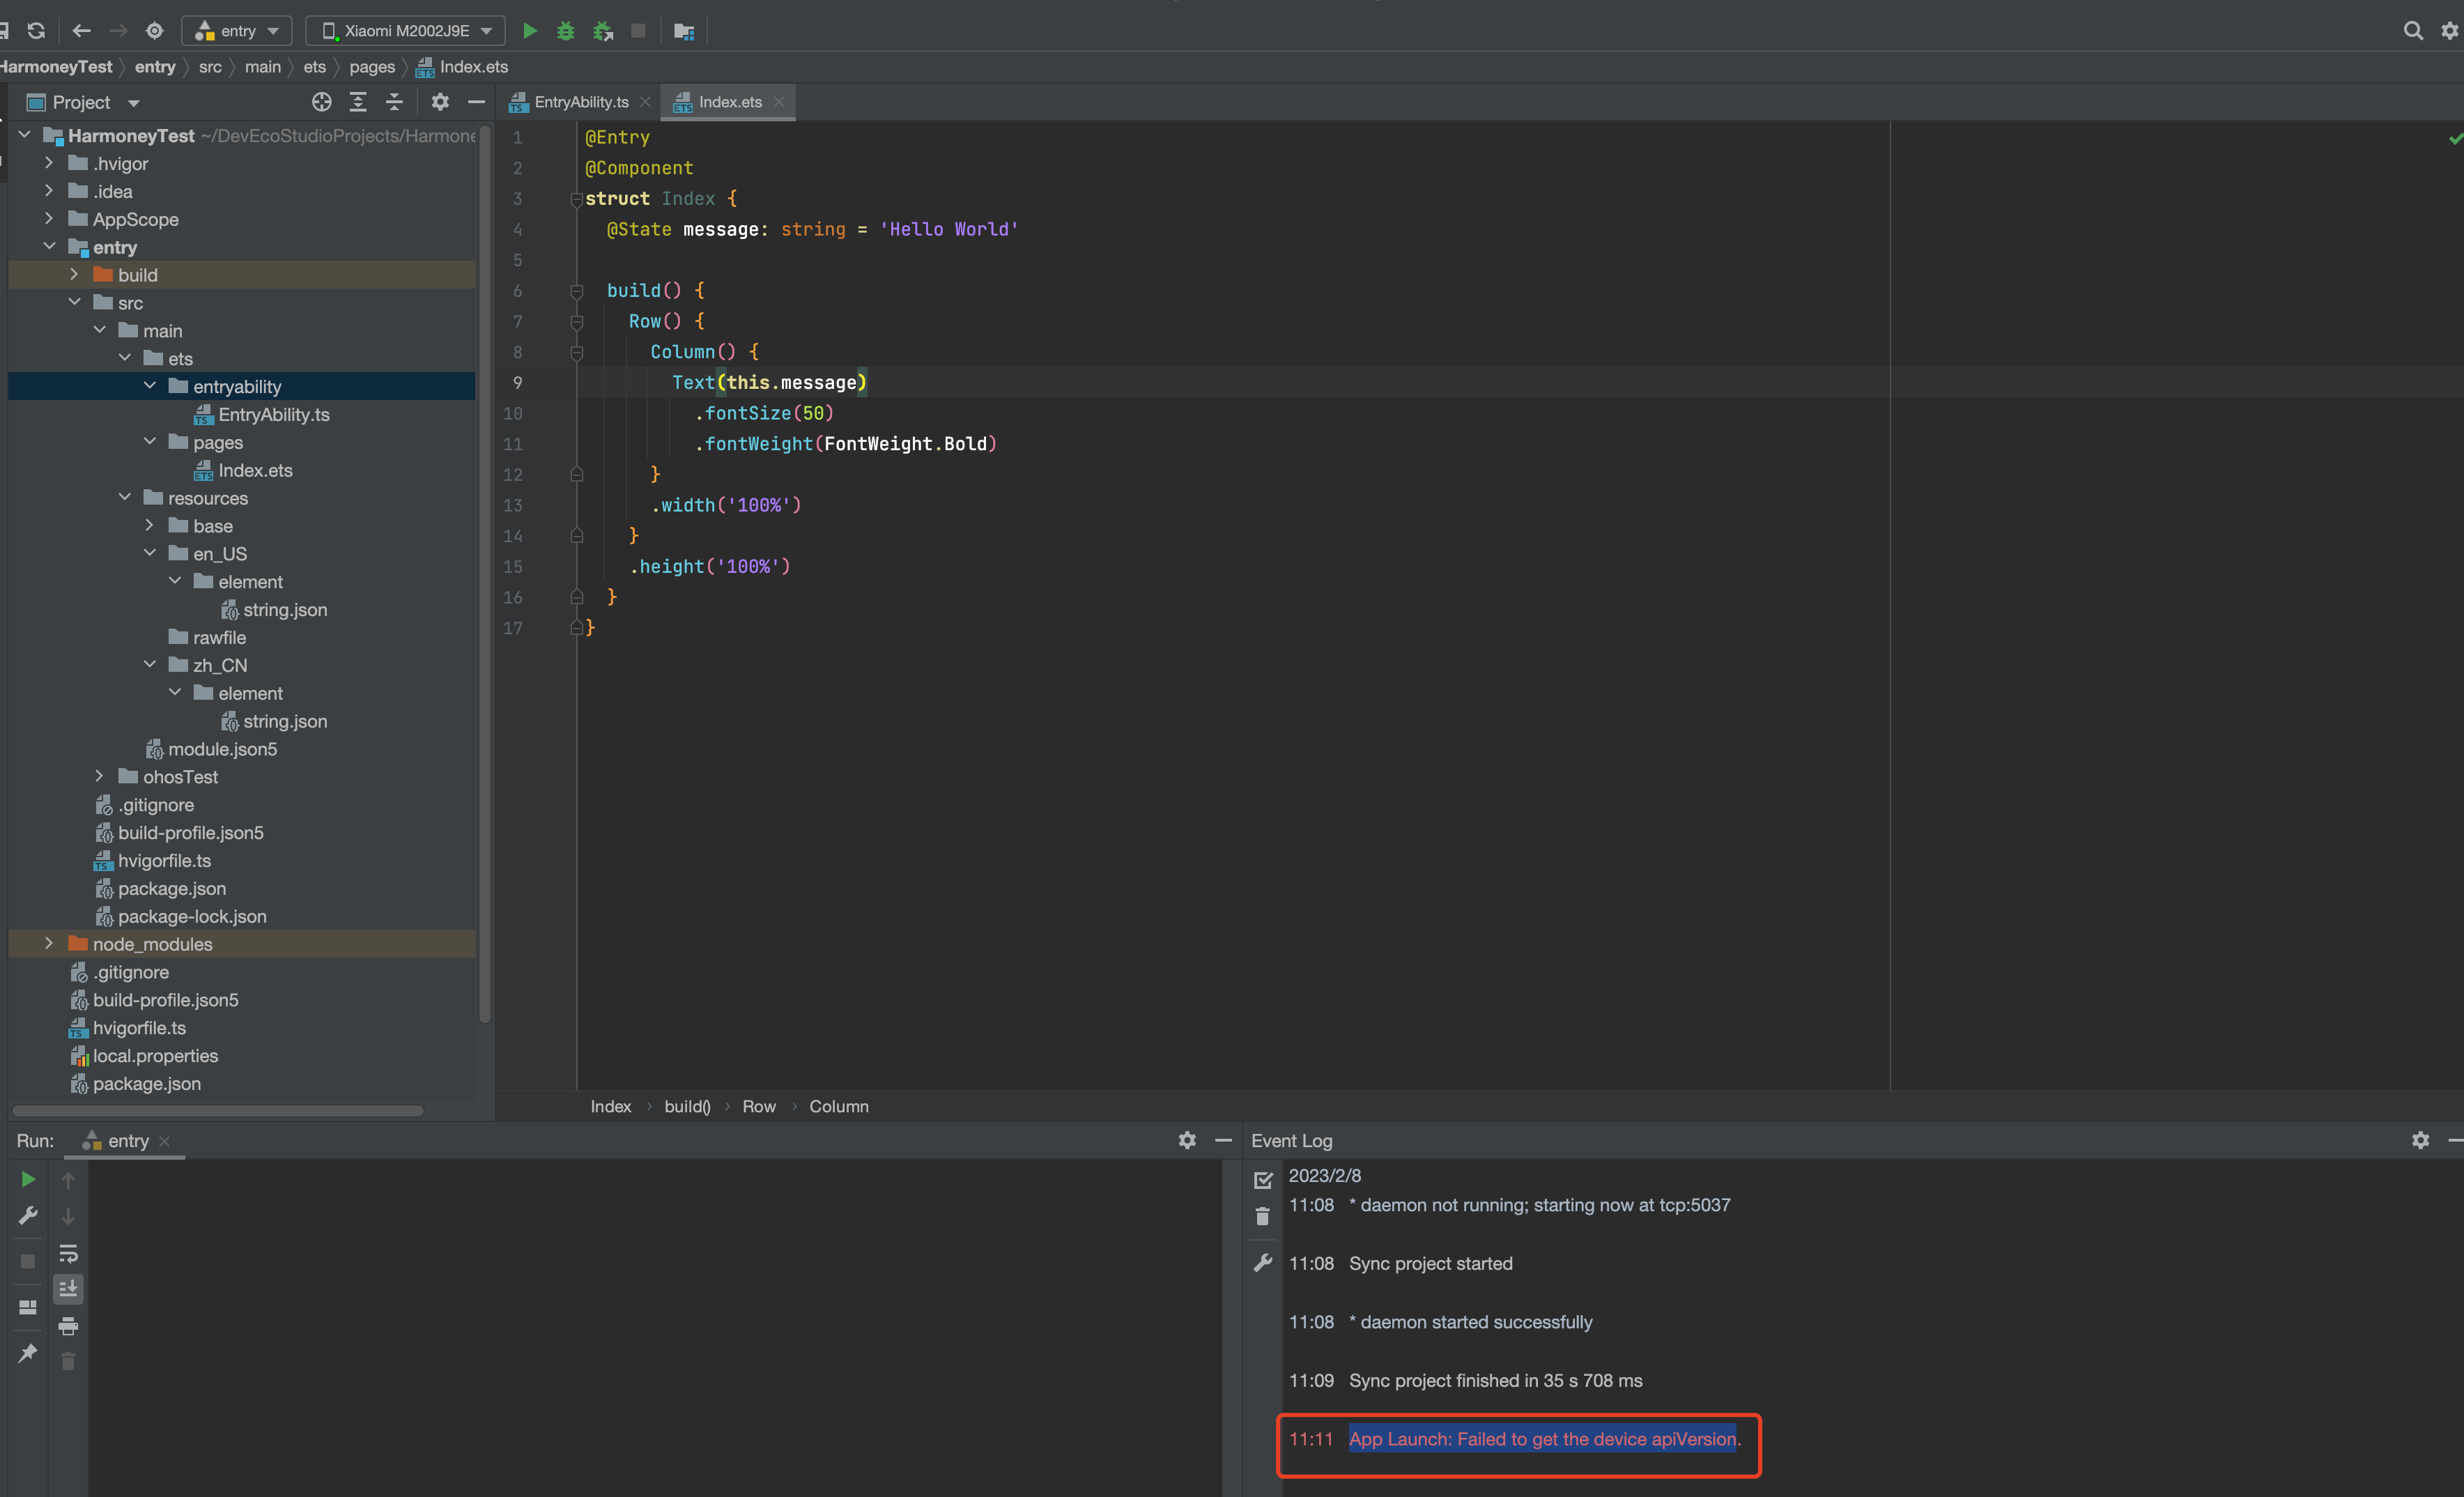The width and height of the screenshot is (2464, 1497).
Task: Clear Event Log with the trash icon
Action: click(x=1263, y=1216)
